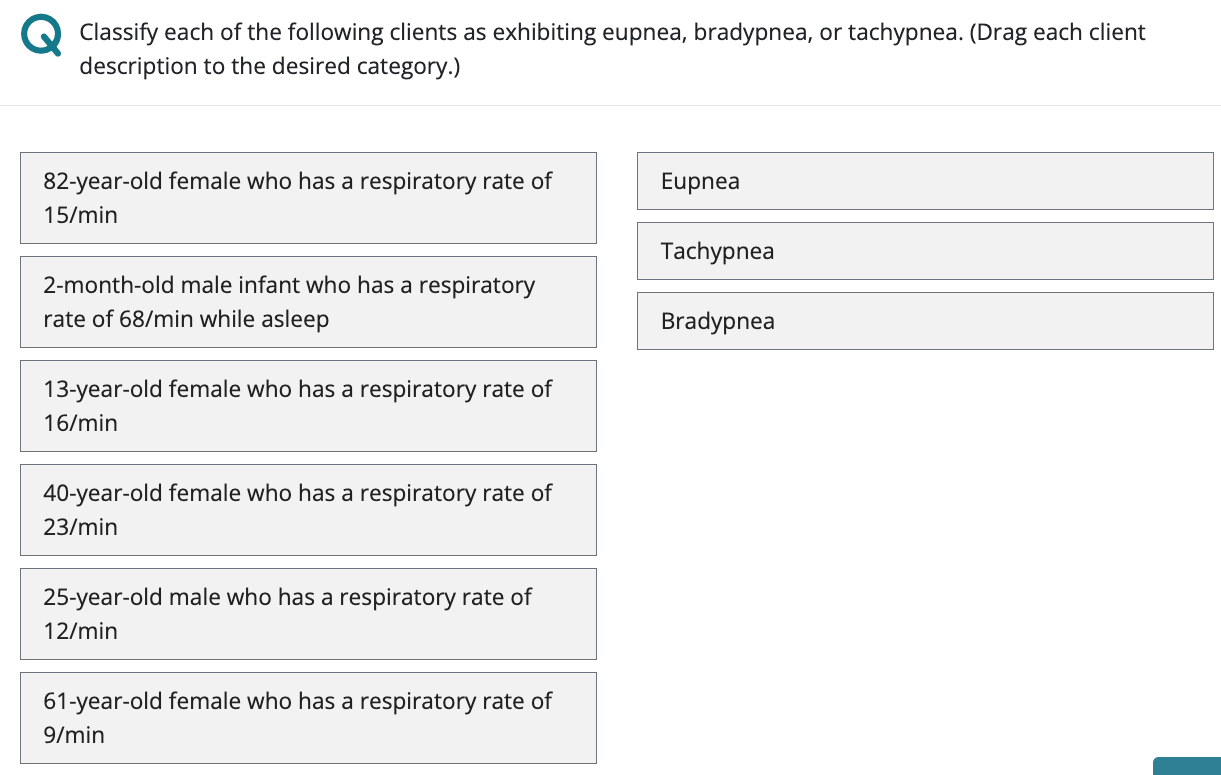The height and width of the screenshot is (775, 1221).
Task: Select the Bradypnea category box
Action: tap(925, 321)
